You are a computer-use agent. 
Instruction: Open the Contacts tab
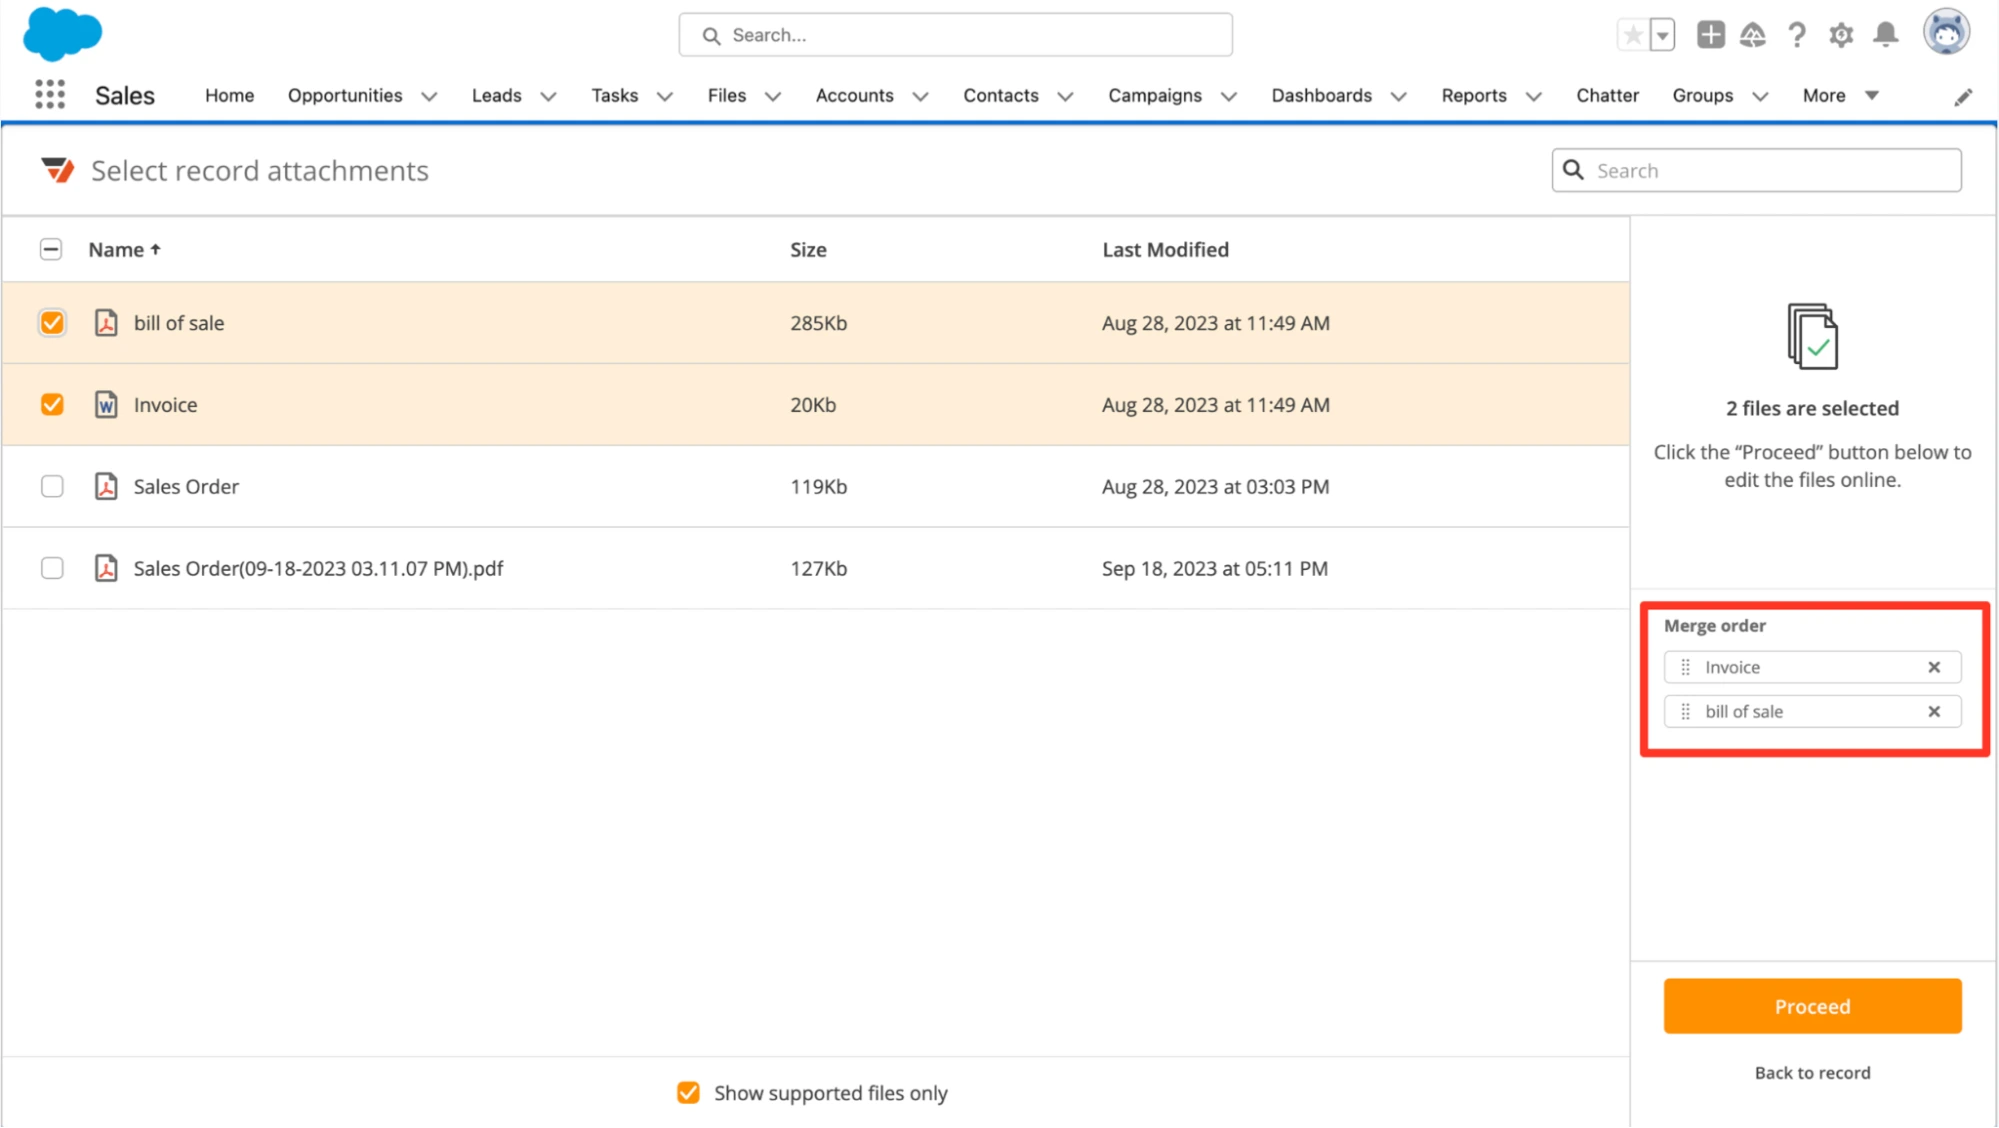pyautogui.click(x=1001, y=95)
